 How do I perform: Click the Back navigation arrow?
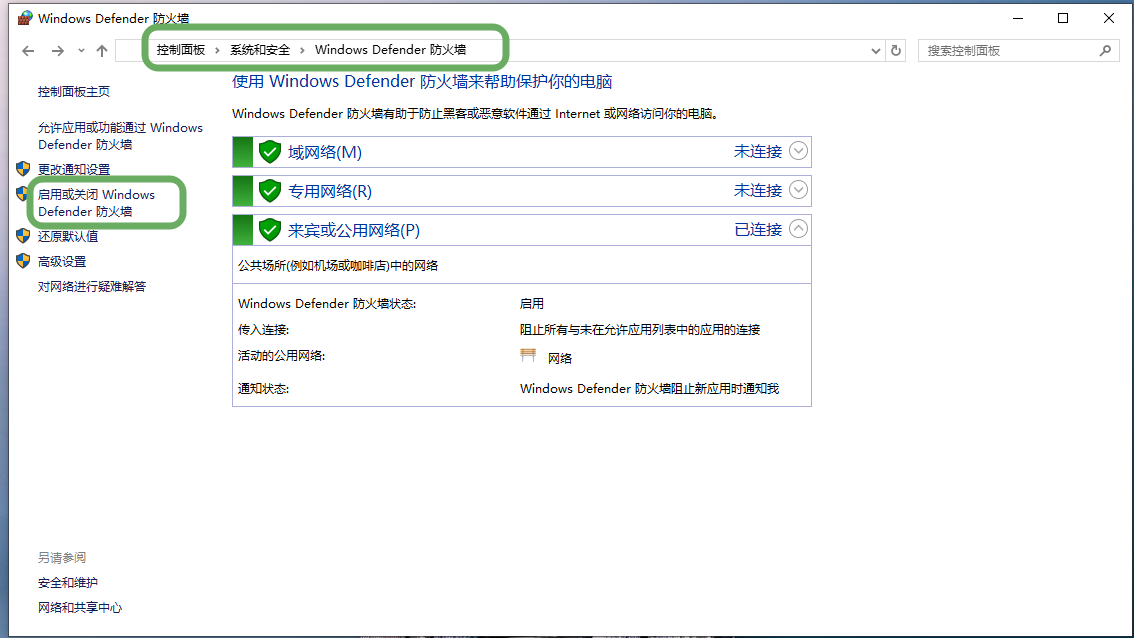(28, 51)
